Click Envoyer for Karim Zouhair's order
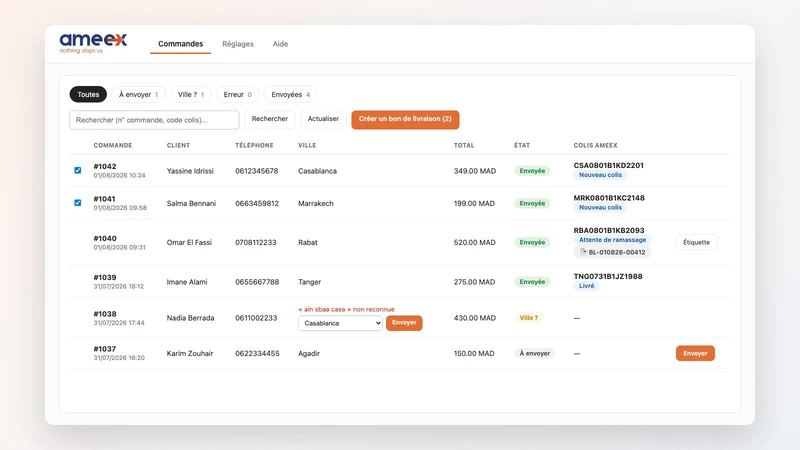Viewport: 800px width, 450px height. pyautogui.click(x=695, y=353)
